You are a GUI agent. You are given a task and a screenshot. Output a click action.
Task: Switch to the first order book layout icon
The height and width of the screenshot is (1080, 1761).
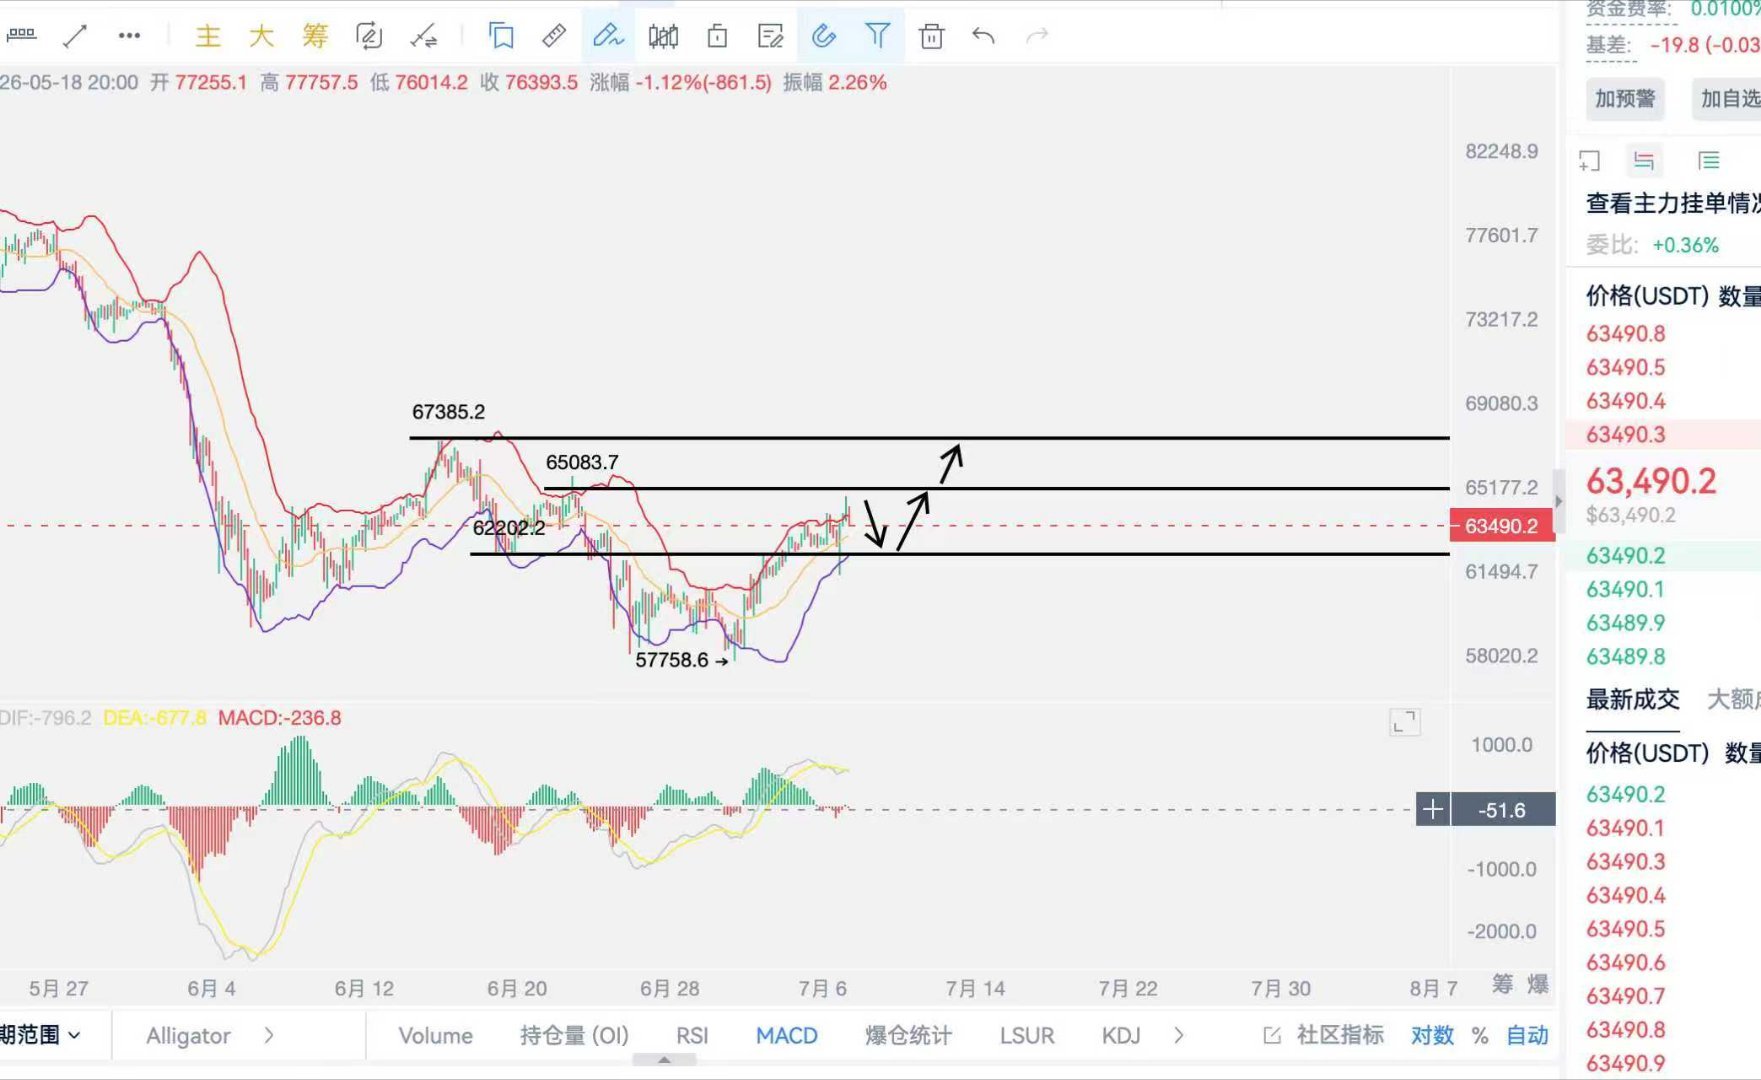pos(1589,160)
